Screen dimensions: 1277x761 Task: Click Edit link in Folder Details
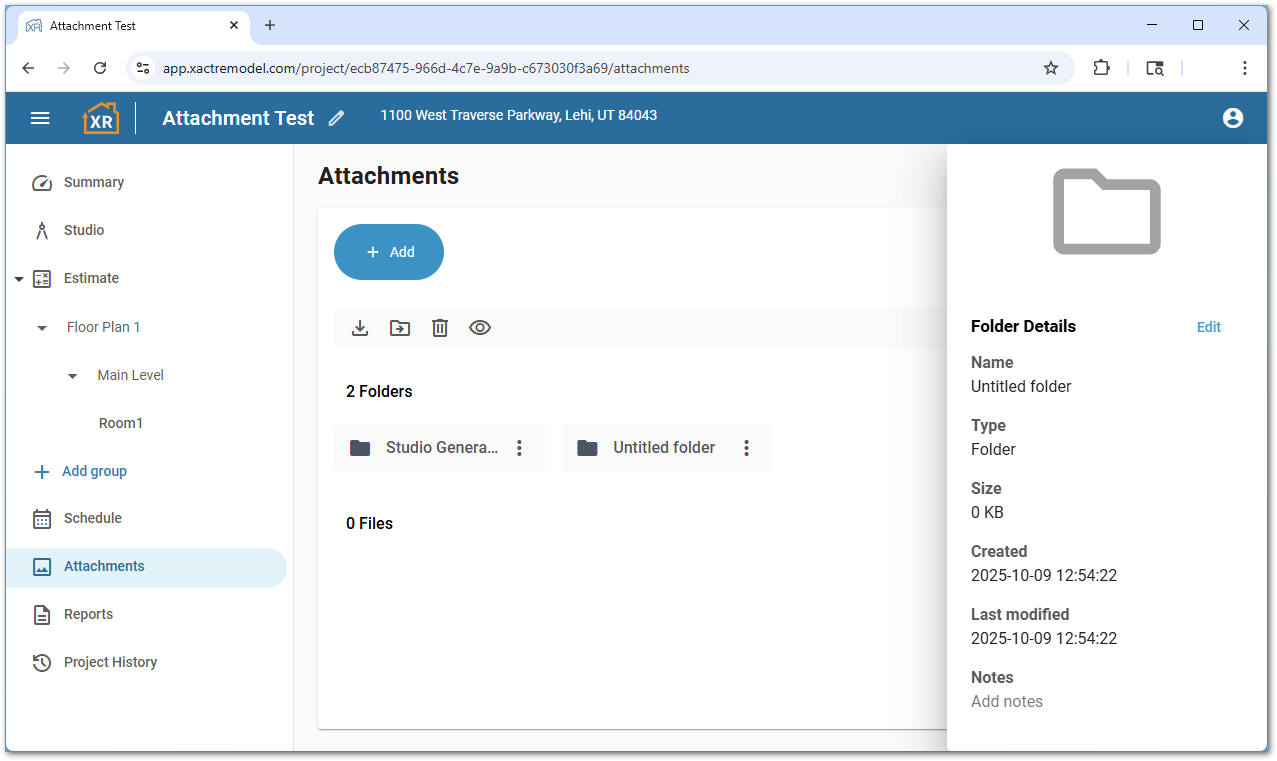pyautogui.click(x=1208, y=327)
